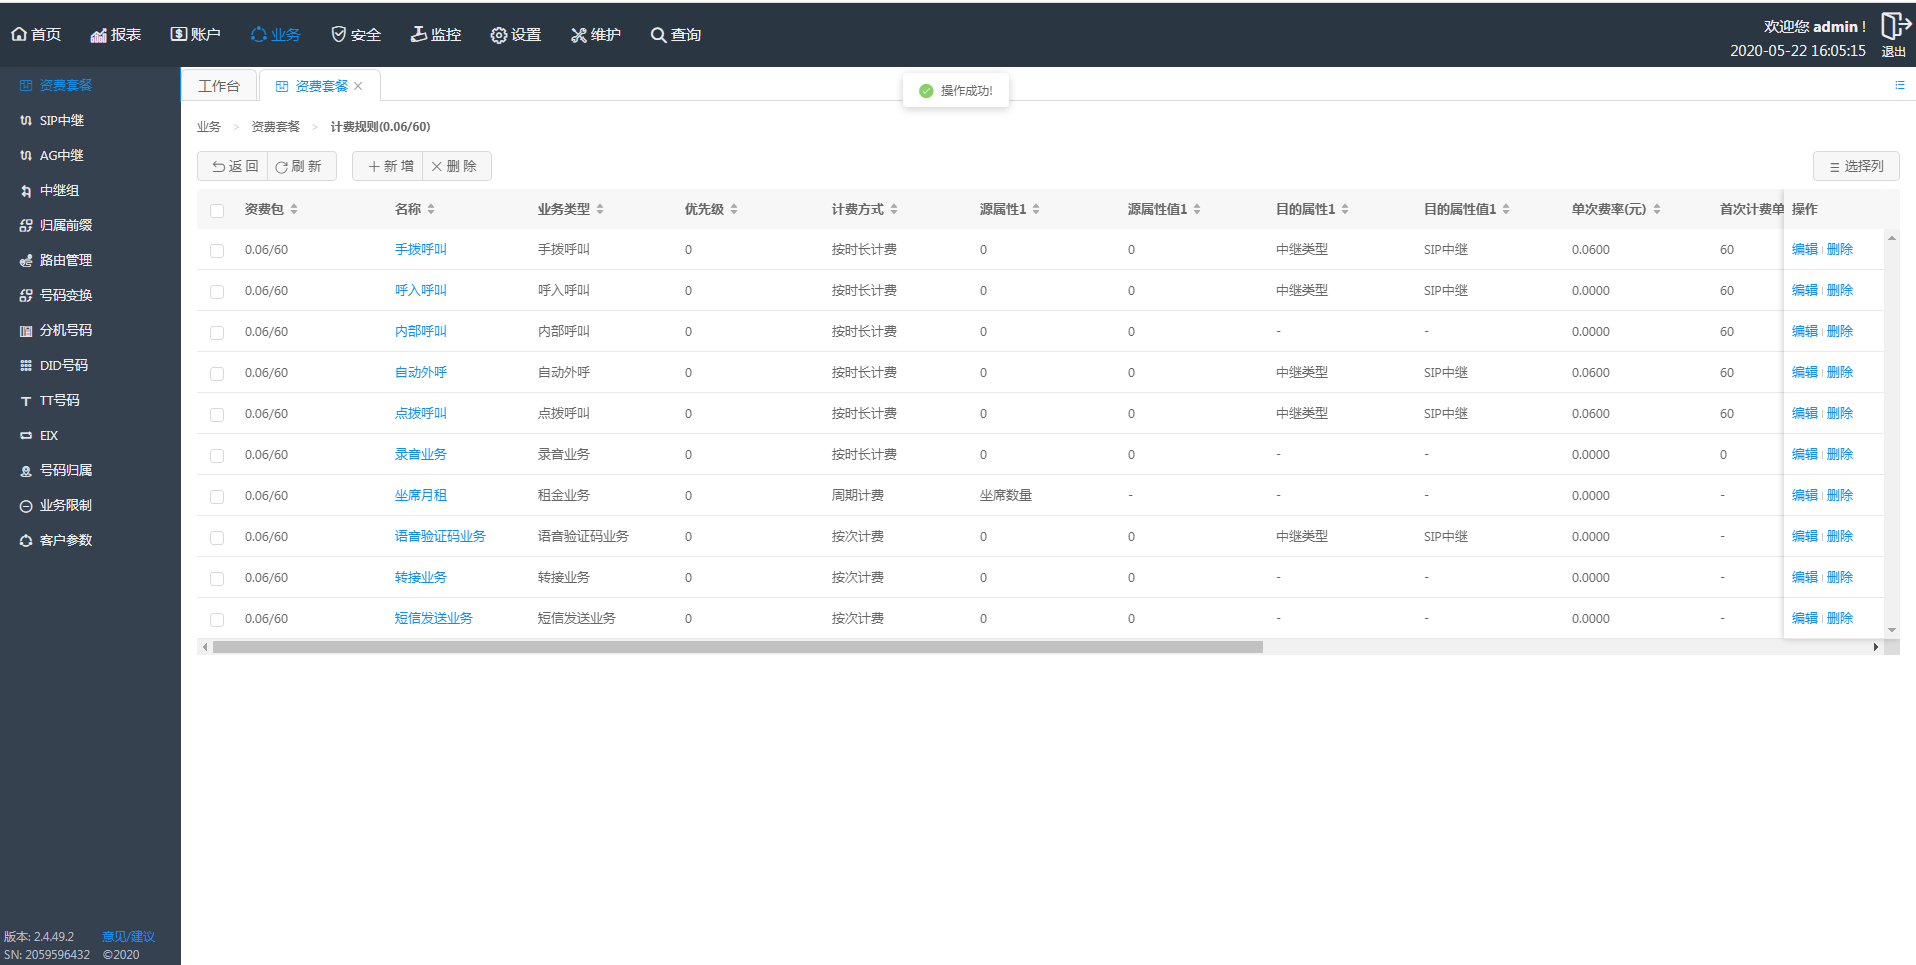Check the box for the 手拨呼叫 row
The image size is (1916, 965).
coord(217,251)
